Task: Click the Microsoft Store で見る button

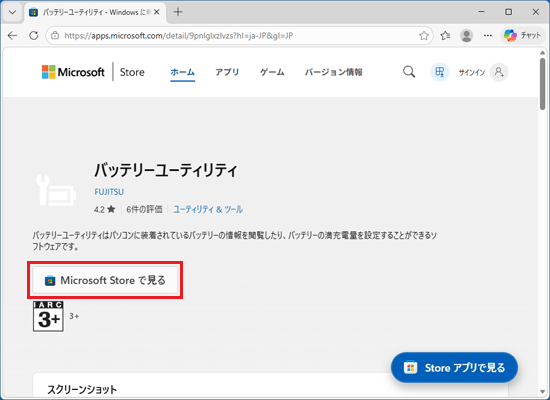Action: coord(105,280)
